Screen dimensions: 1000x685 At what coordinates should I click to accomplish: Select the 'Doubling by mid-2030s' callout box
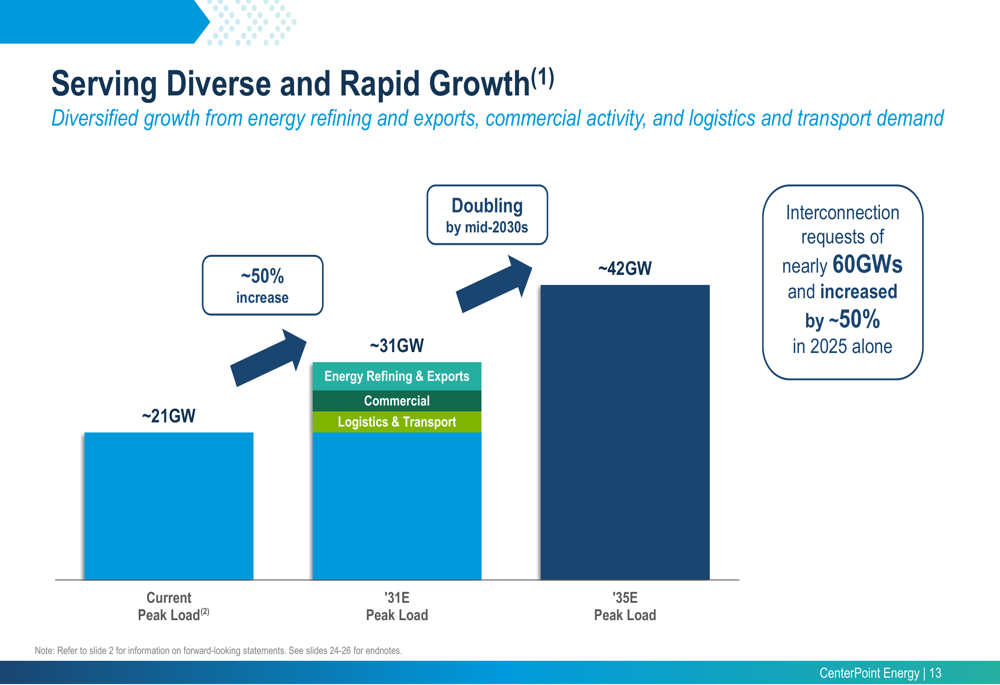pyautogui.click(x=487, y=215)
